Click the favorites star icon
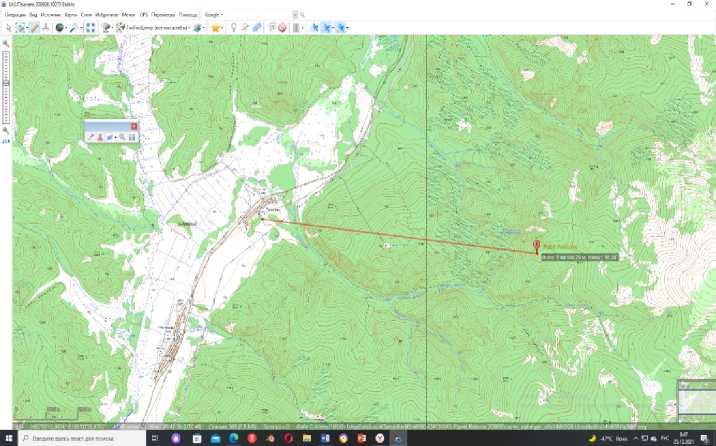Viewport: 716px width, 446px height. coord(216,28)
